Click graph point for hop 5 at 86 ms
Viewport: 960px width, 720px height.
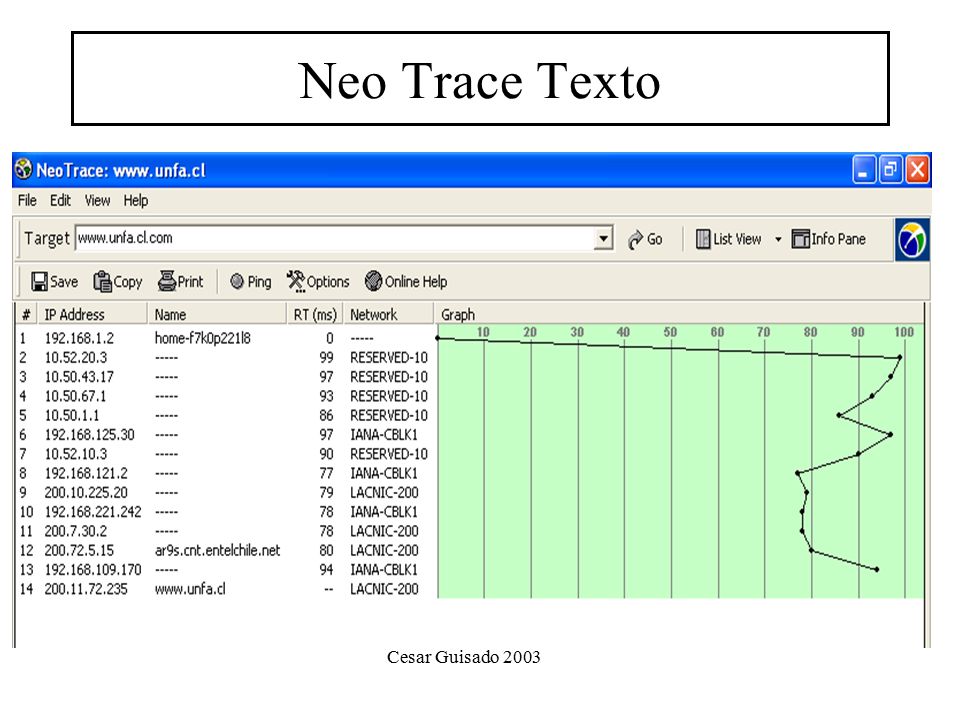pos(839,415)
